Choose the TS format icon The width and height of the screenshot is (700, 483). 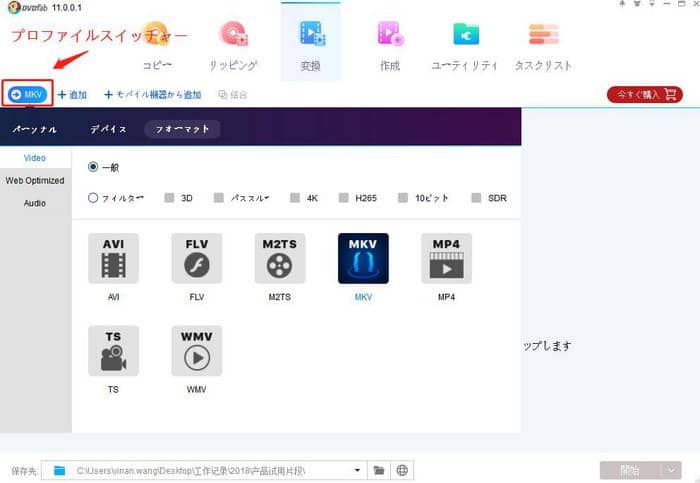coord(113,351)
